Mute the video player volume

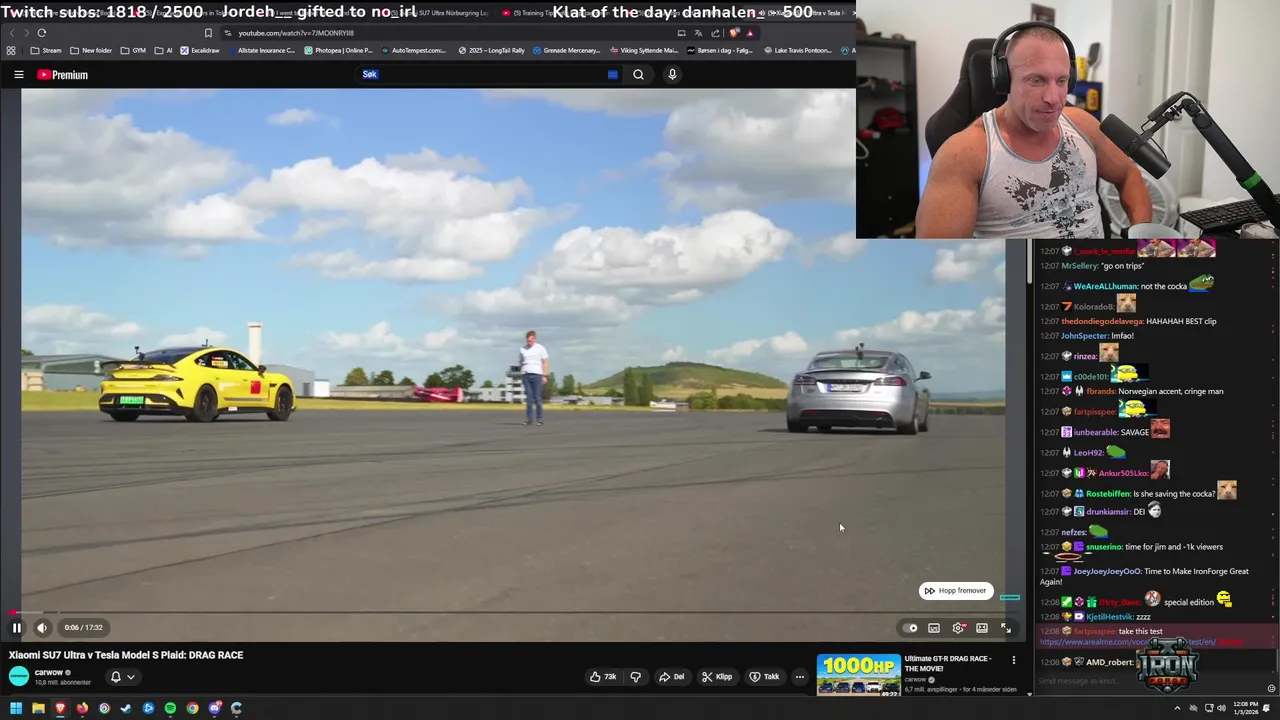(x=42, y=628)
